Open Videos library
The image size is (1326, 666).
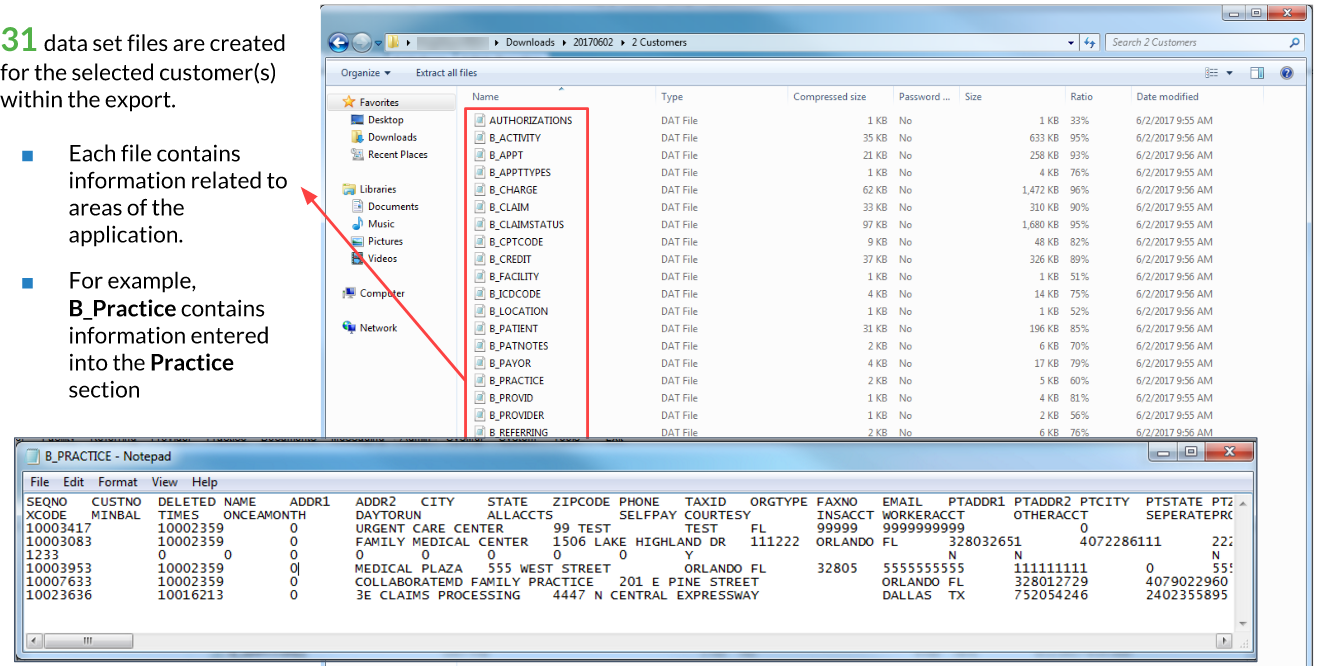[x=382, y=259]
